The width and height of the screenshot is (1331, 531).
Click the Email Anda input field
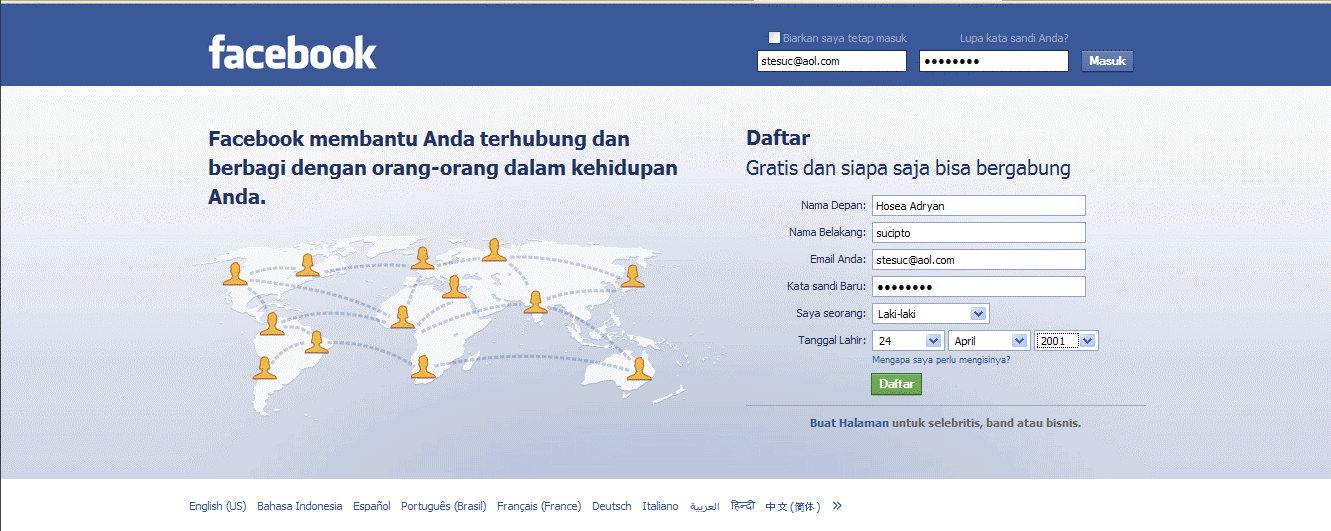click(x=978, y=260)
